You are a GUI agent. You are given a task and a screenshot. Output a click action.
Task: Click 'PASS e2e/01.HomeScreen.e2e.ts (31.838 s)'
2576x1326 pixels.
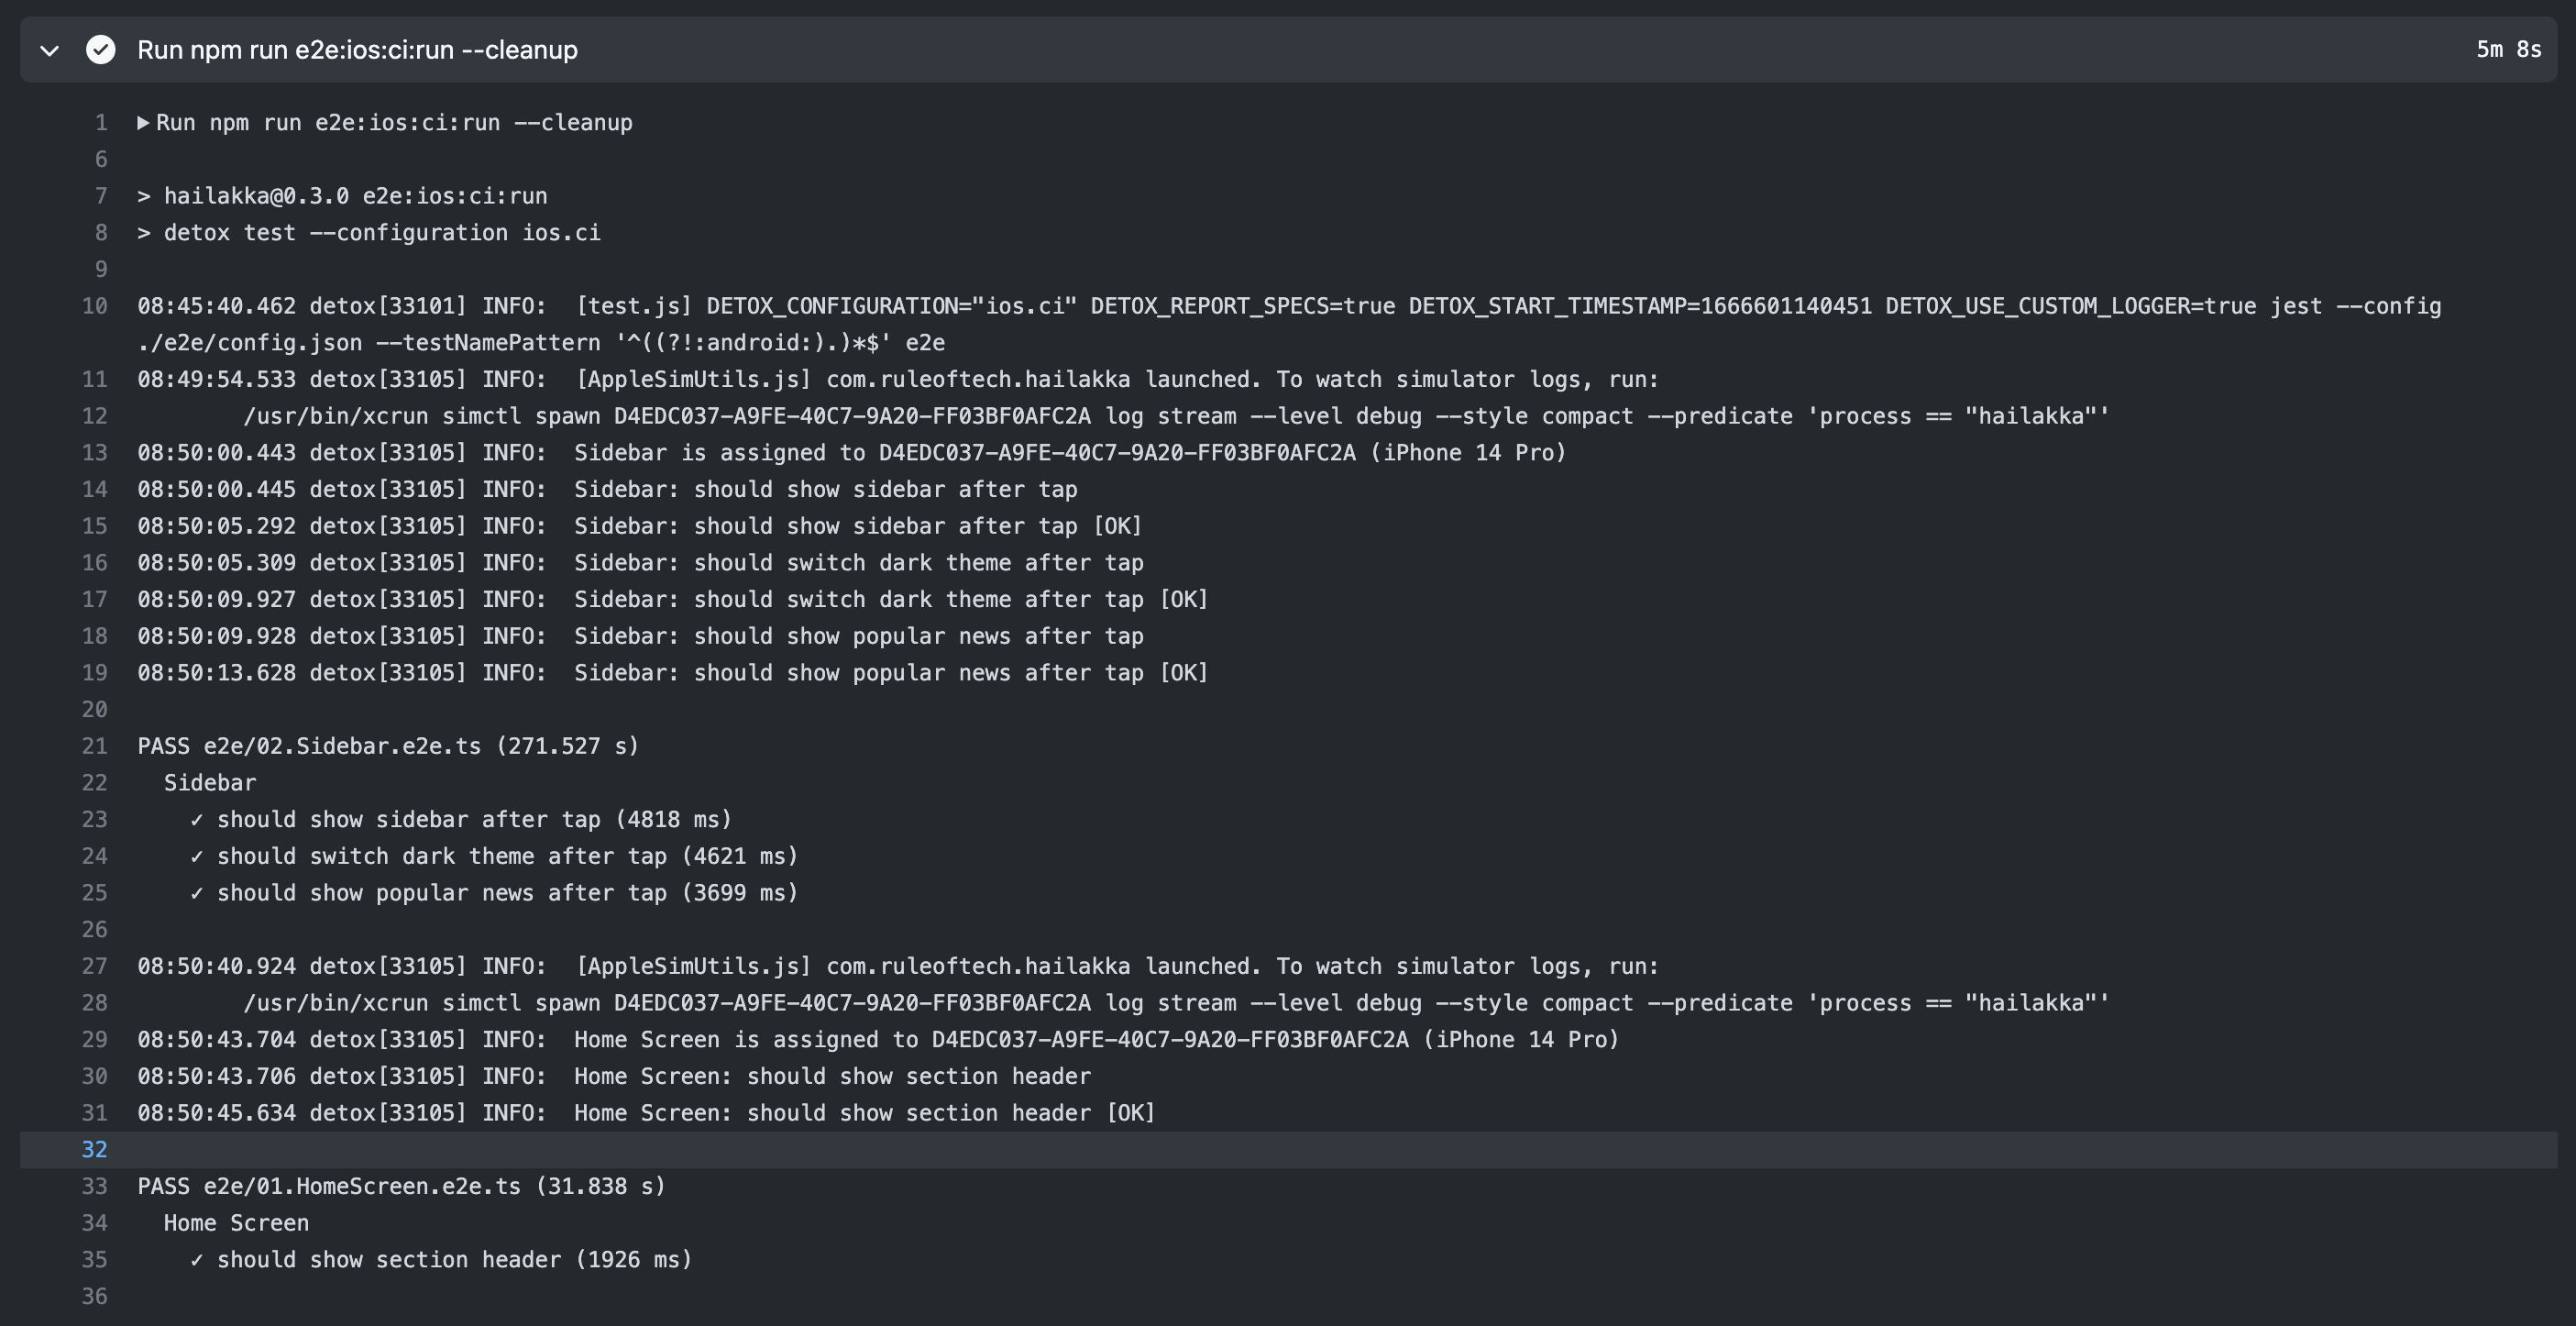click(x=401, y=1186)
